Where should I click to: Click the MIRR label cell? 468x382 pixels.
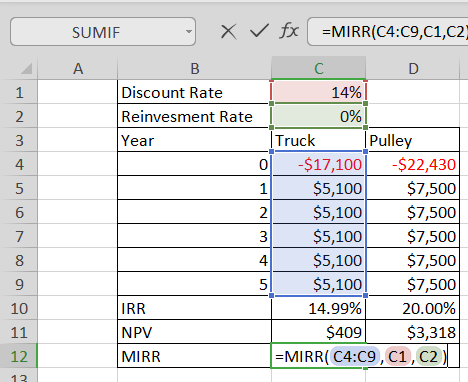coord(195,356)
